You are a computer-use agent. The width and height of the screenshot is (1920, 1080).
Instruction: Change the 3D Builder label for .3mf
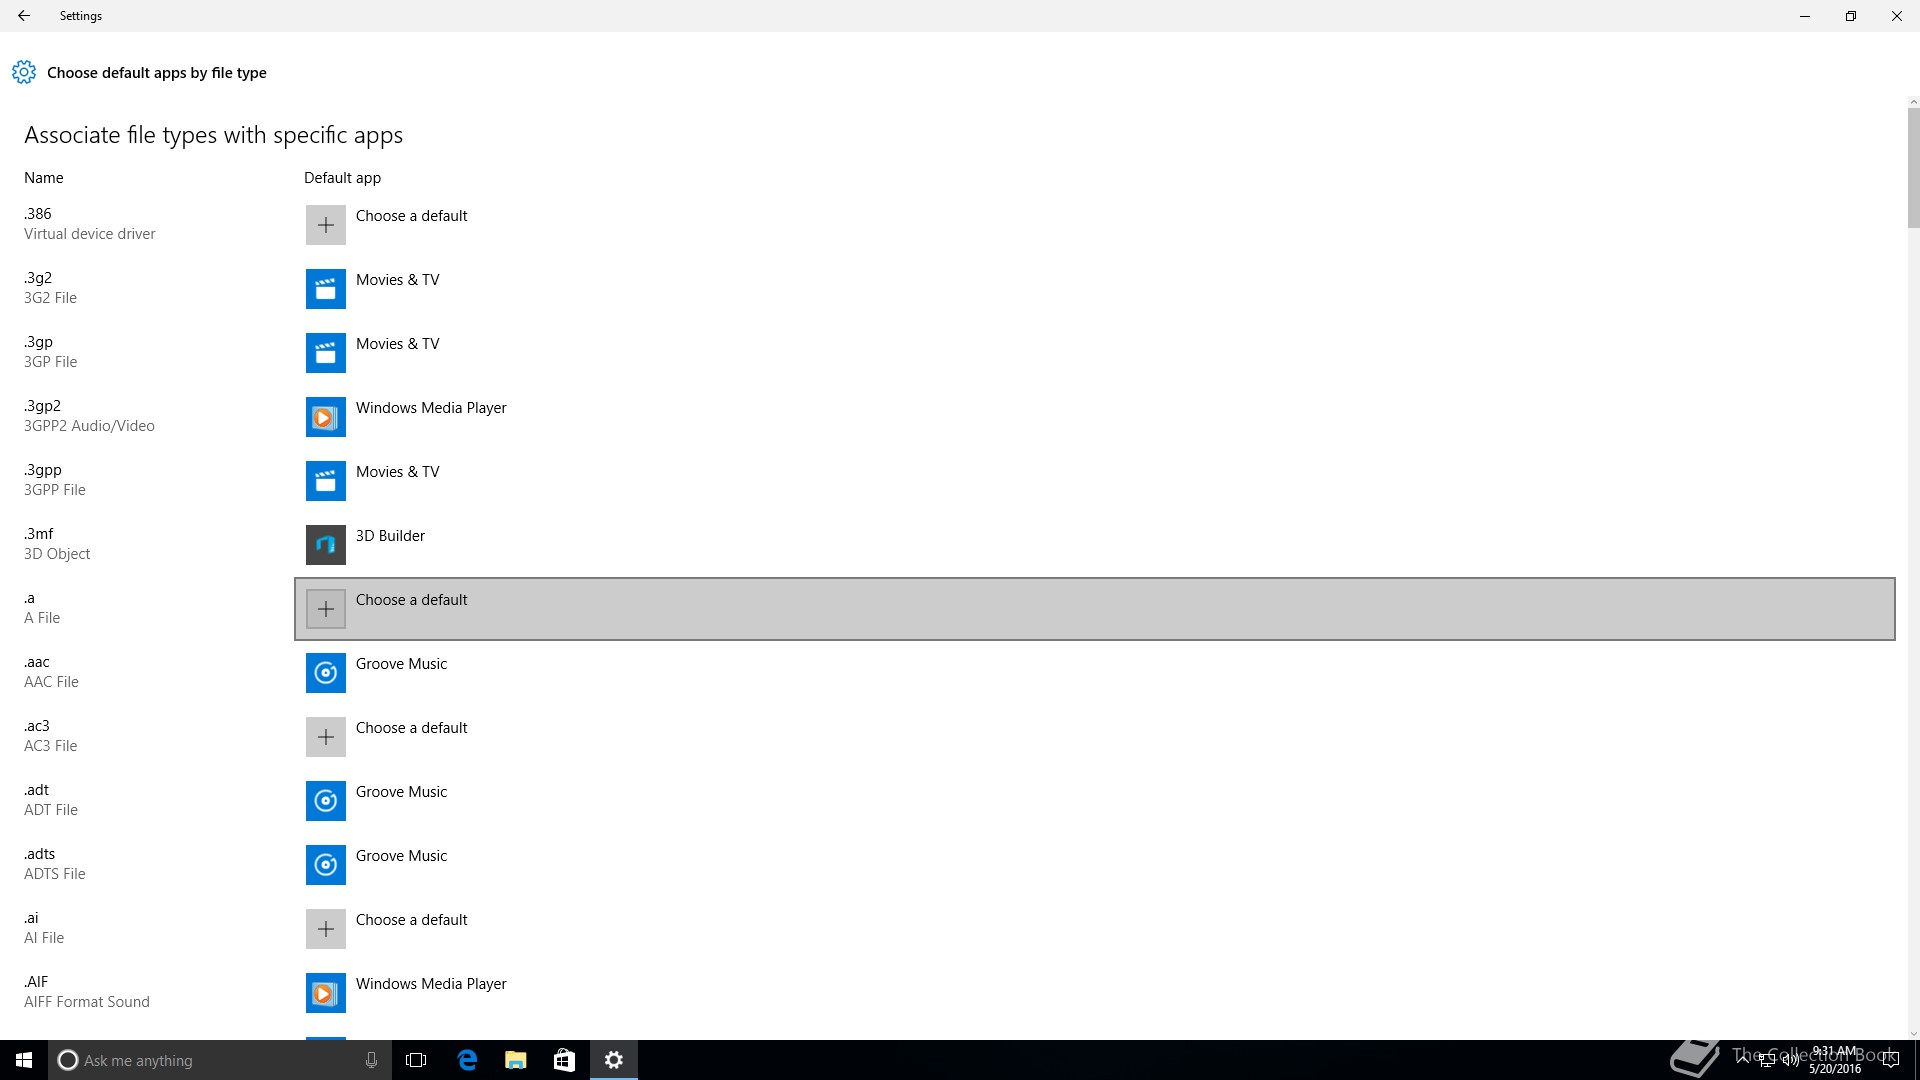pos(390,536)
